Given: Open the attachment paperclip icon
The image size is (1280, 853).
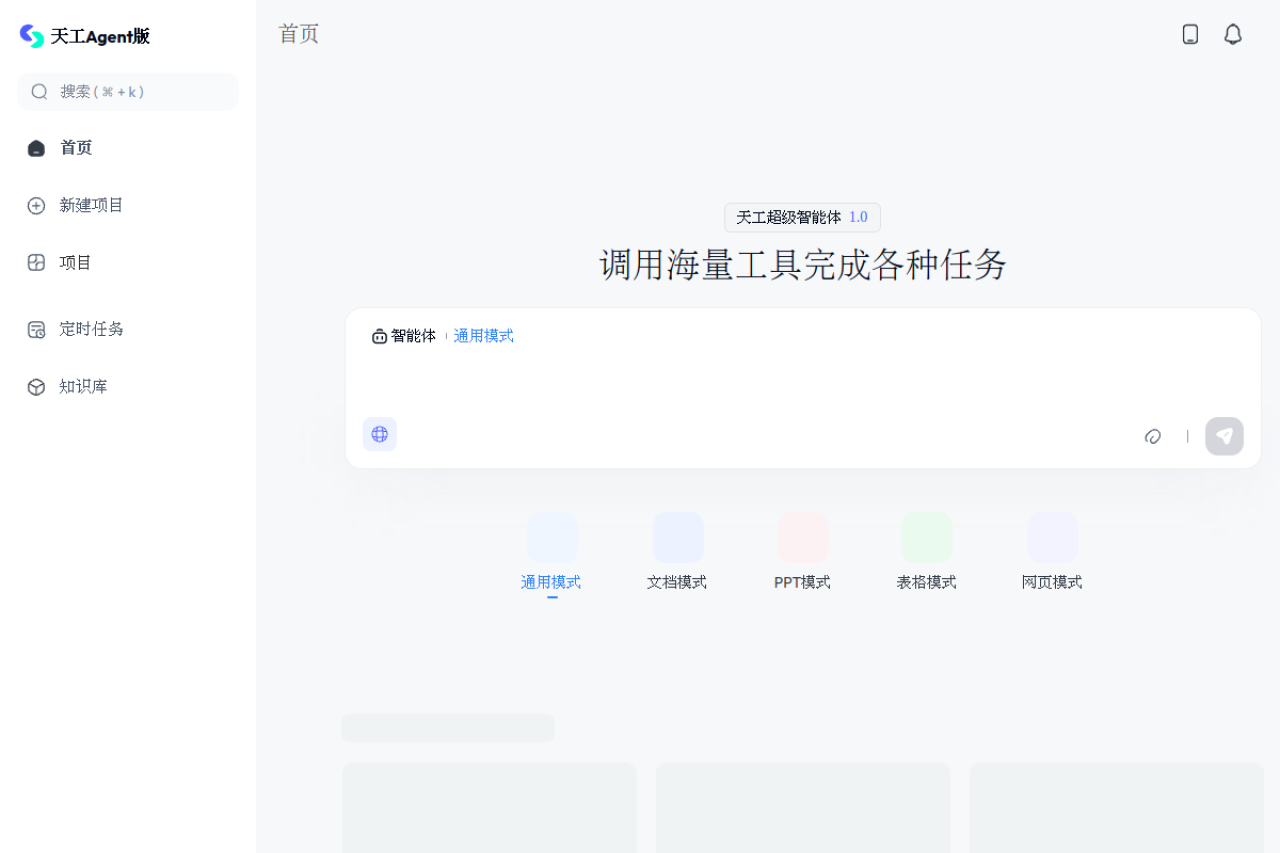Looking at the screenshot, I should (x=1153, y=436).
